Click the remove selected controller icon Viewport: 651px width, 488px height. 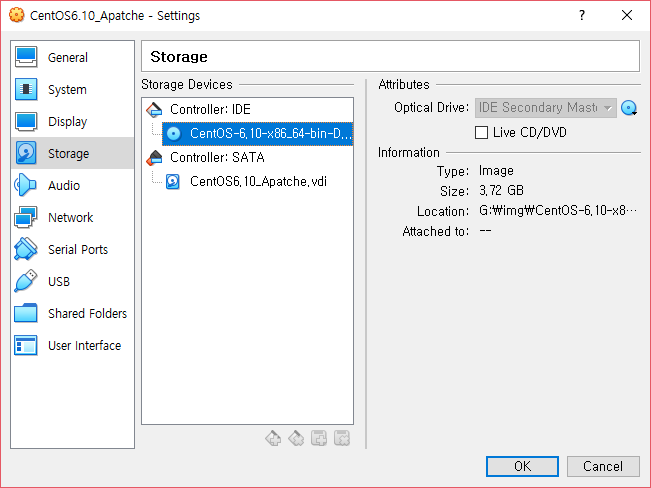tap(296, 438)
